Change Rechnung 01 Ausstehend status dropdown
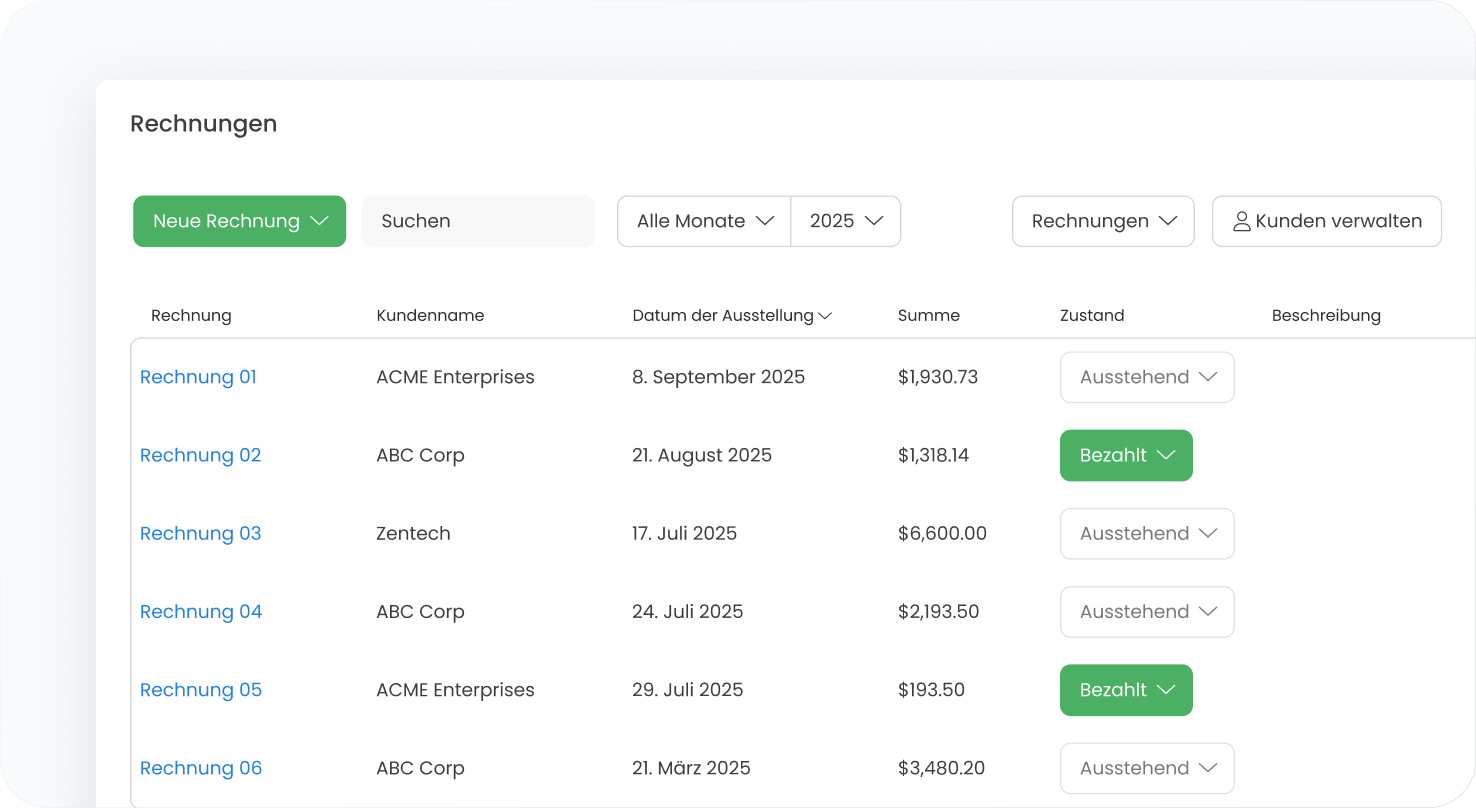This screenshot has width=1476, height=808. [1147, 377]
